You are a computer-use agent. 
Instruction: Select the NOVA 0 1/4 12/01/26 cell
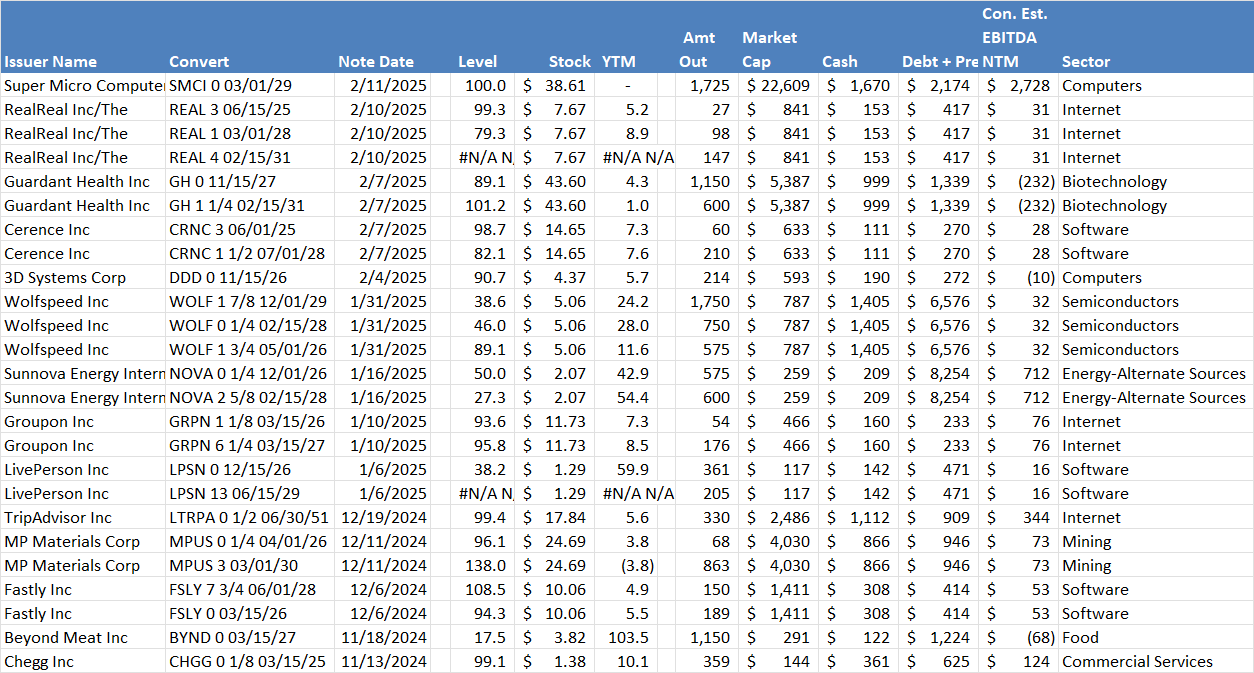[248, 374]
